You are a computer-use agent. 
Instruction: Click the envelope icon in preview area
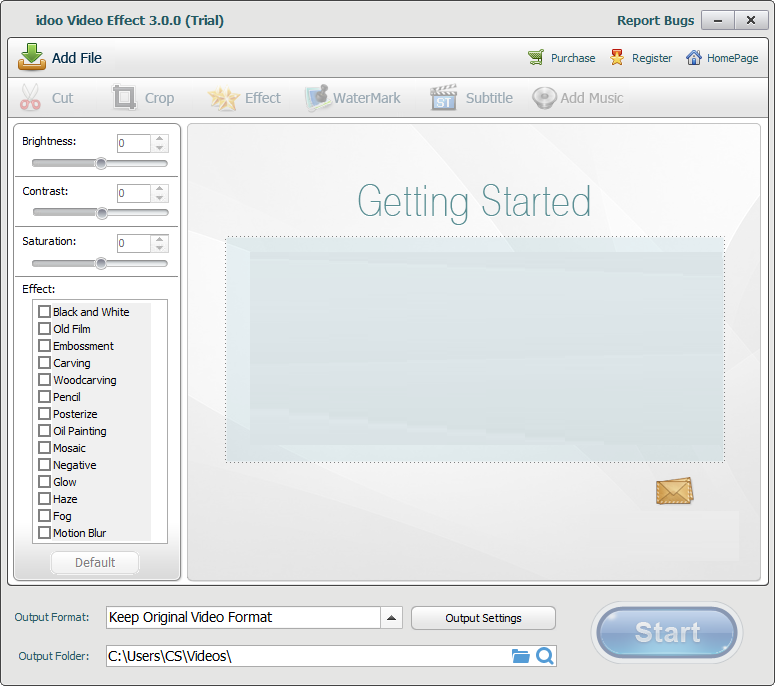pos(674,491)
